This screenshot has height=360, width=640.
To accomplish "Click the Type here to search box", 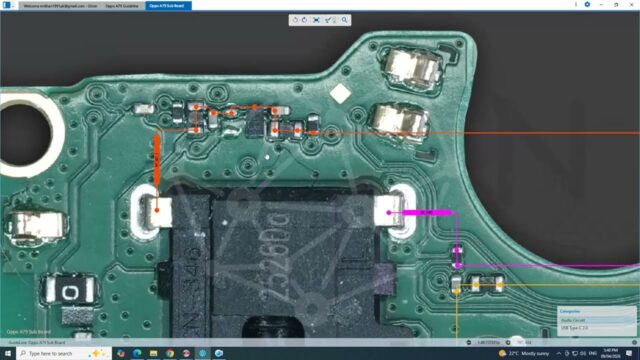I will (x=64, y=353).
